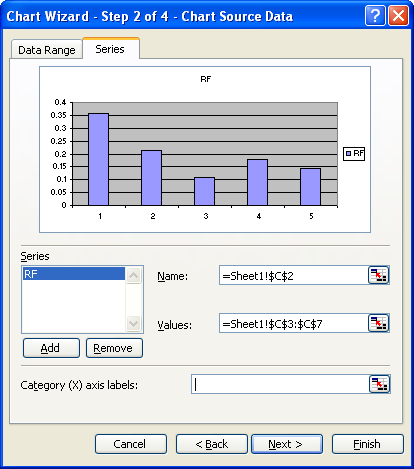Click Category axis labels range selector icon
This screenshot has height=469, width=414.
[x=379, y=384]
